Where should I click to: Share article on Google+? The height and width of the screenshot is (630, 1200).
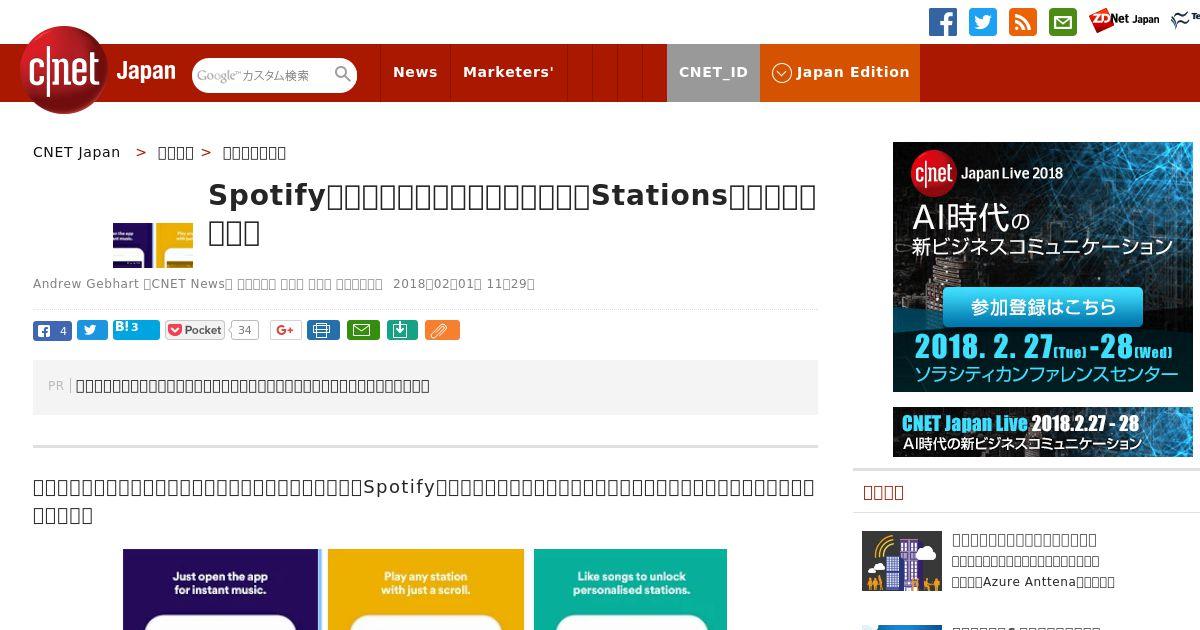coord(285,330)
